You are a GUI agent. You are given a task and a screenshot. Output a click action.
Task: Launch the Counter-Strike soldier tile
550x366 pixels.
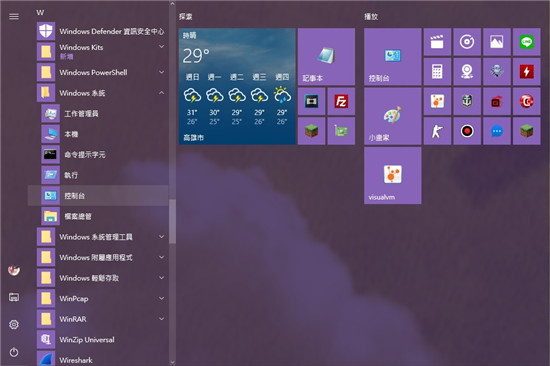(437, 131)
